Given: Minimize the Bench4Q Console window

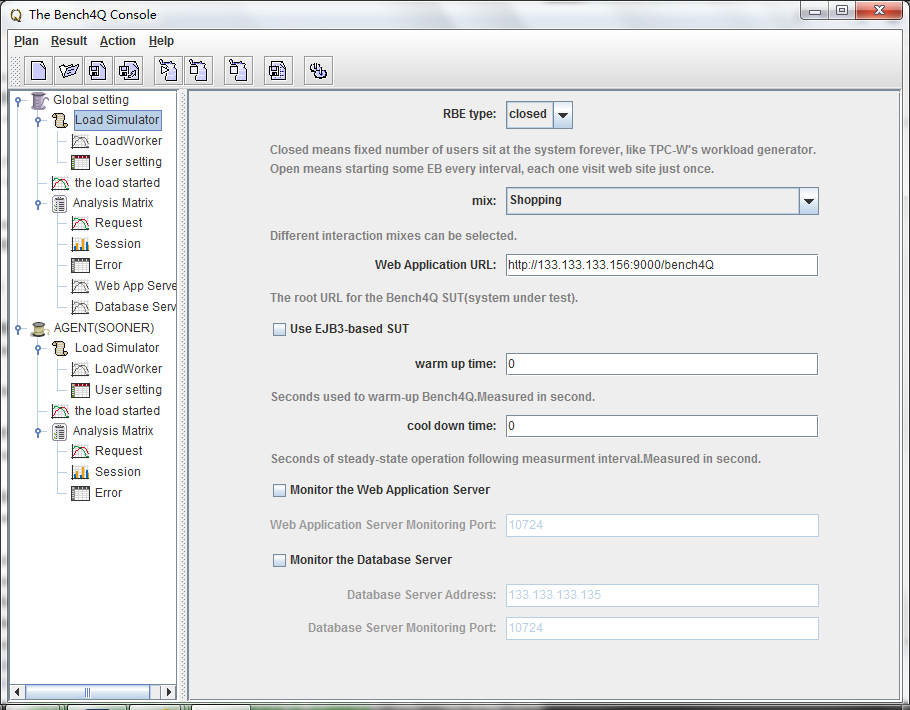Looking at the screenshot, I should (x=815, y=10).
